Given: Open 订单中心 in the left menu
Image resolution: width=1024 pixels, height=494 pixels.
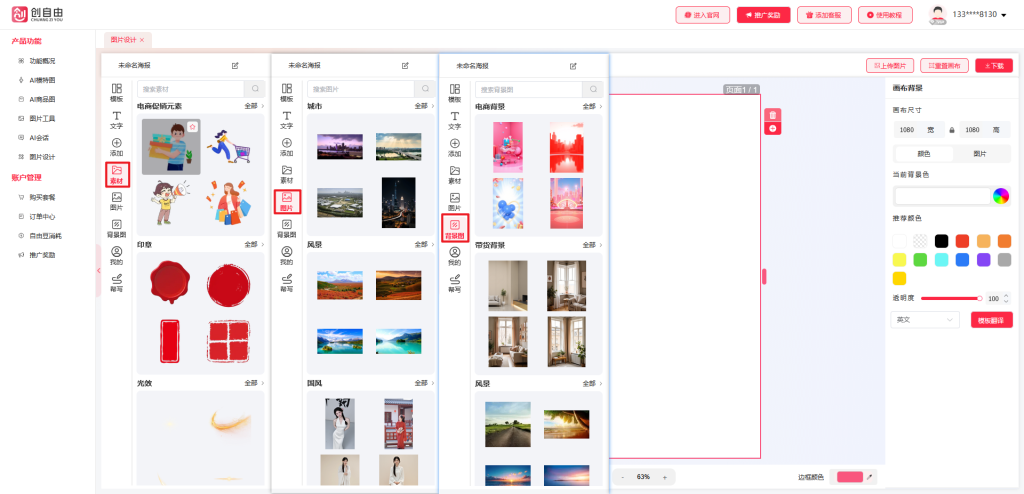Looking at the screenshot, I should [43, 215].
